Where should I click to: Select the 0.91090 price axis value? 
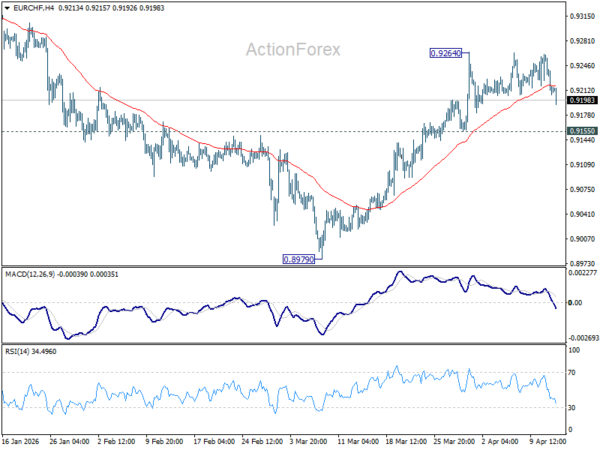point(582,165)
